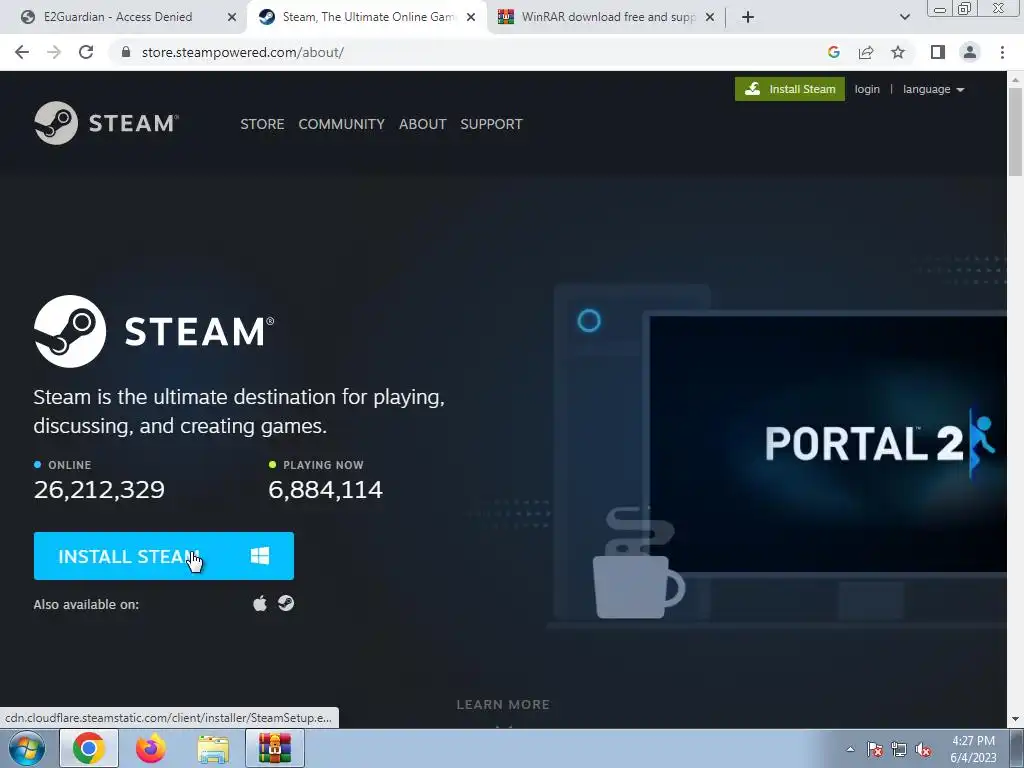Screen dimensions: 1024x768
Task: Open COMMUNITY menu
Action: point(342,124)
